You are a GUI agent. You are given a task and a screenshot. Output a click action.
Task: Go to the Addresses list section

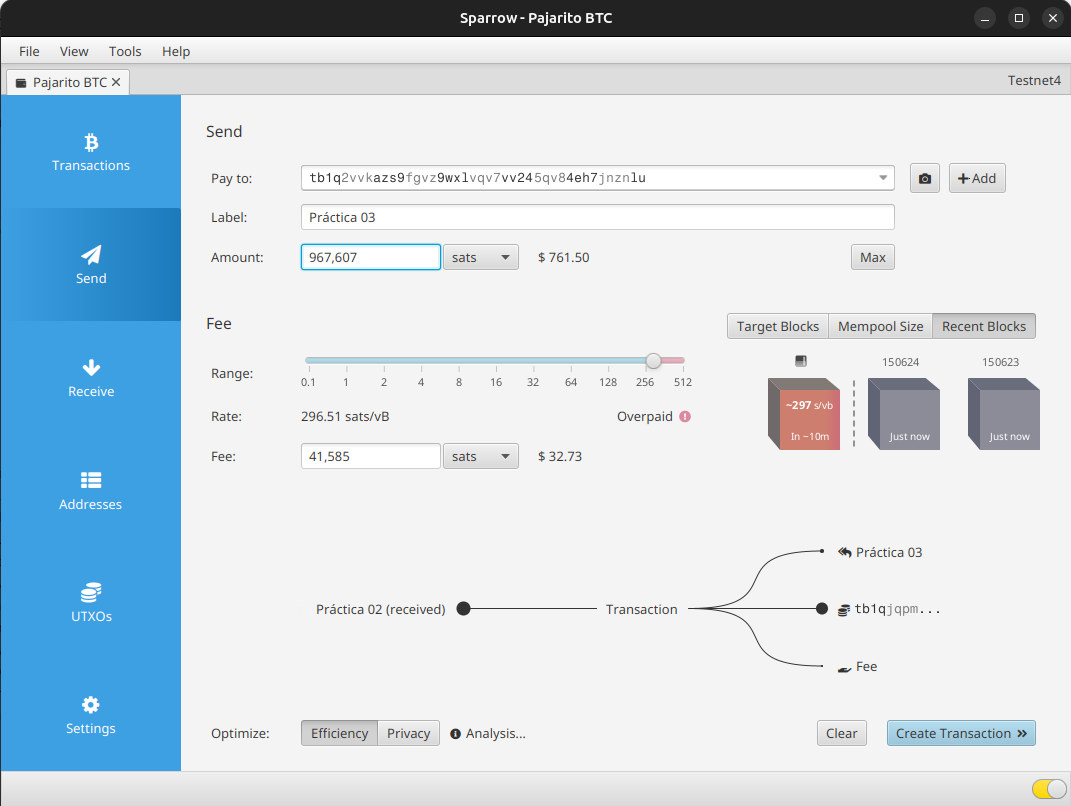pos(91,490)
